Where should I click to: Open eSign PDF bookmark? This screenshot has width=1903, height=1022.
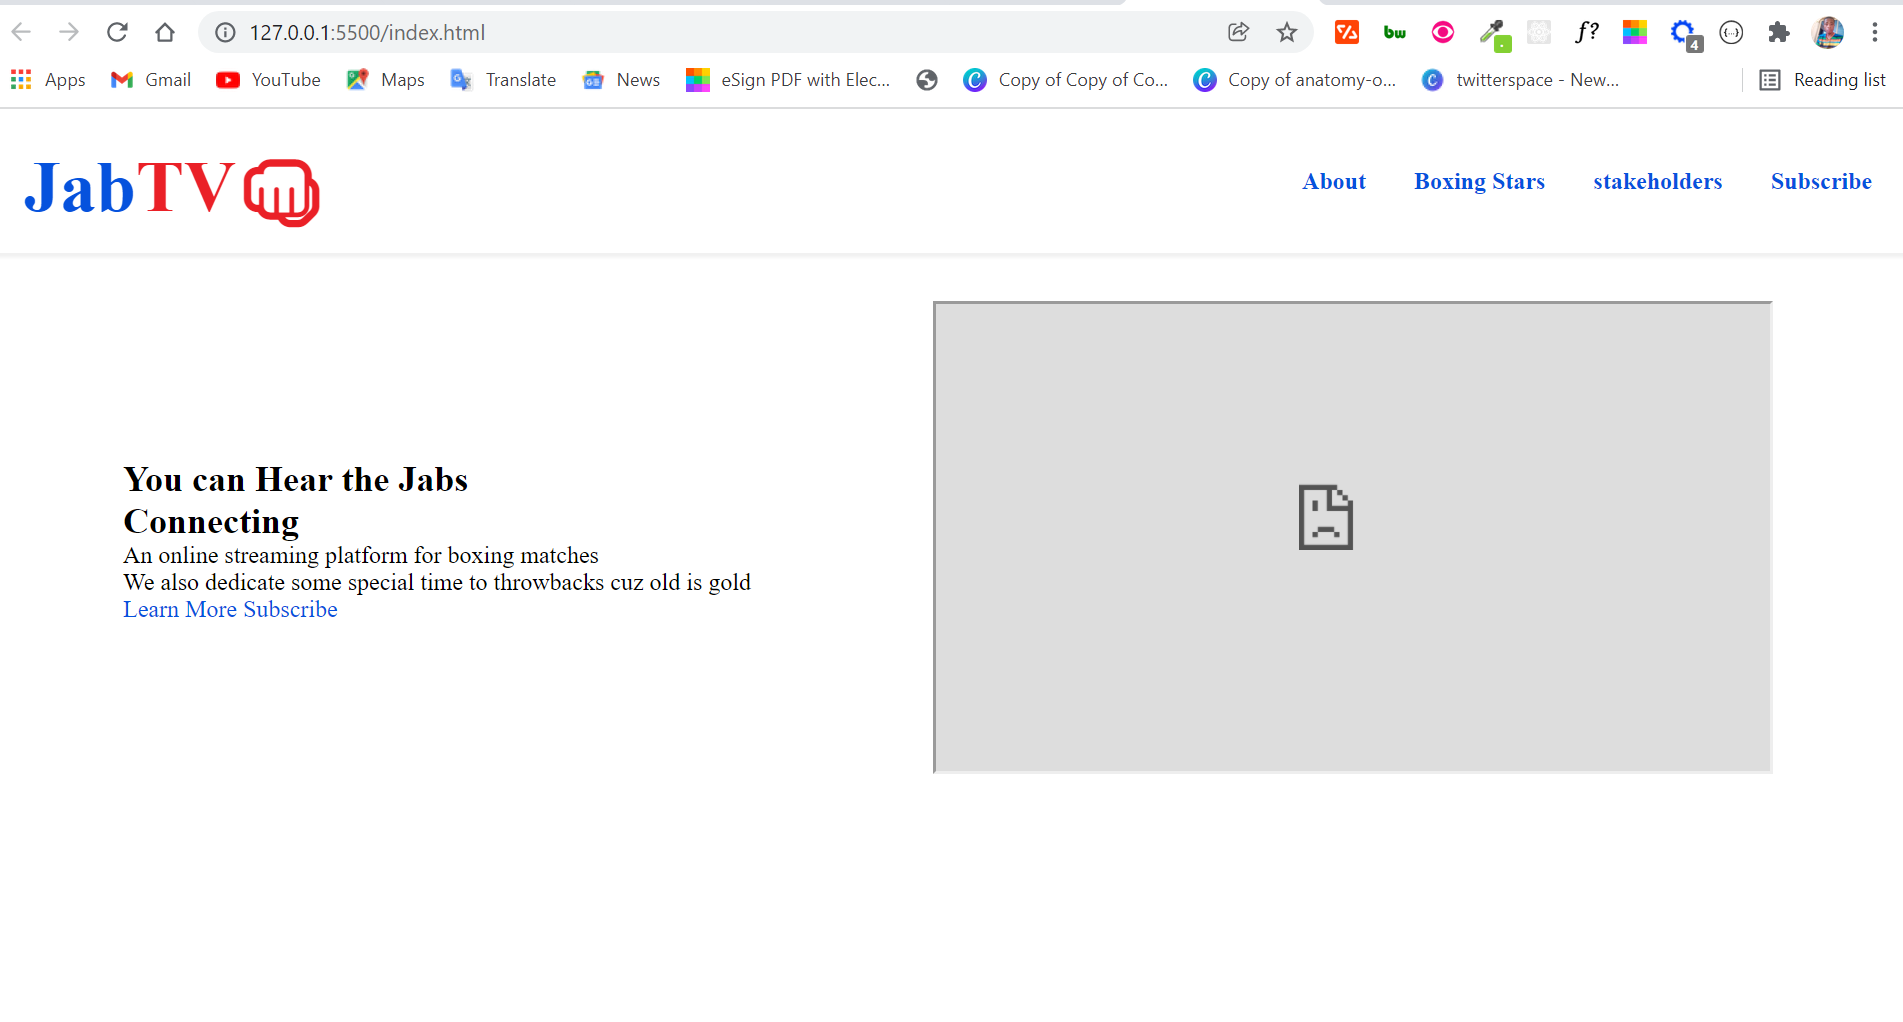tap(788, 80)
